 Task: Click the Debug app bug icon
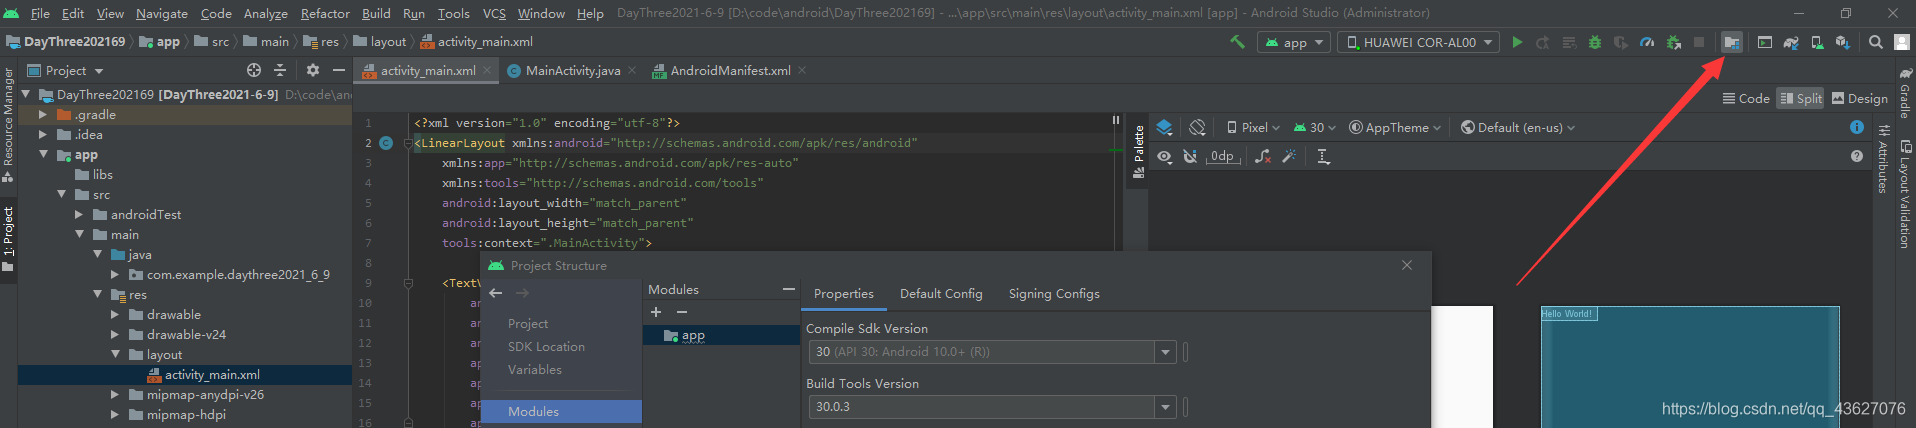pos(1595,42)
